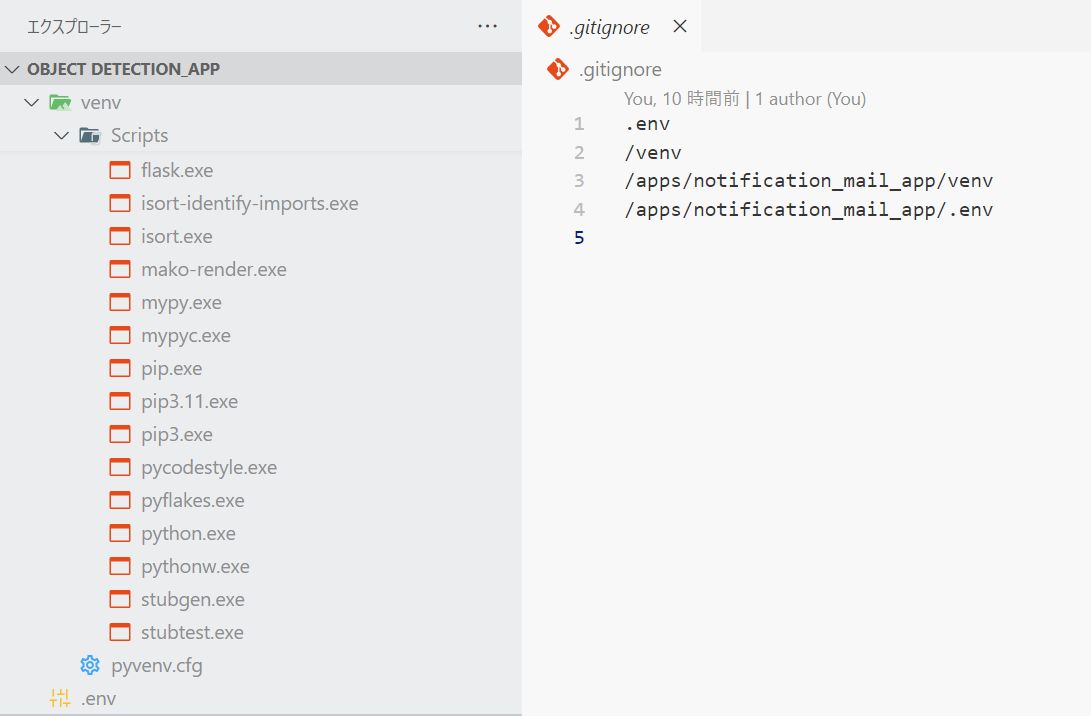Viewport: 1091px width, 716px height.
Task: Open pip.exe file name
Action: (x=171, y=369)
